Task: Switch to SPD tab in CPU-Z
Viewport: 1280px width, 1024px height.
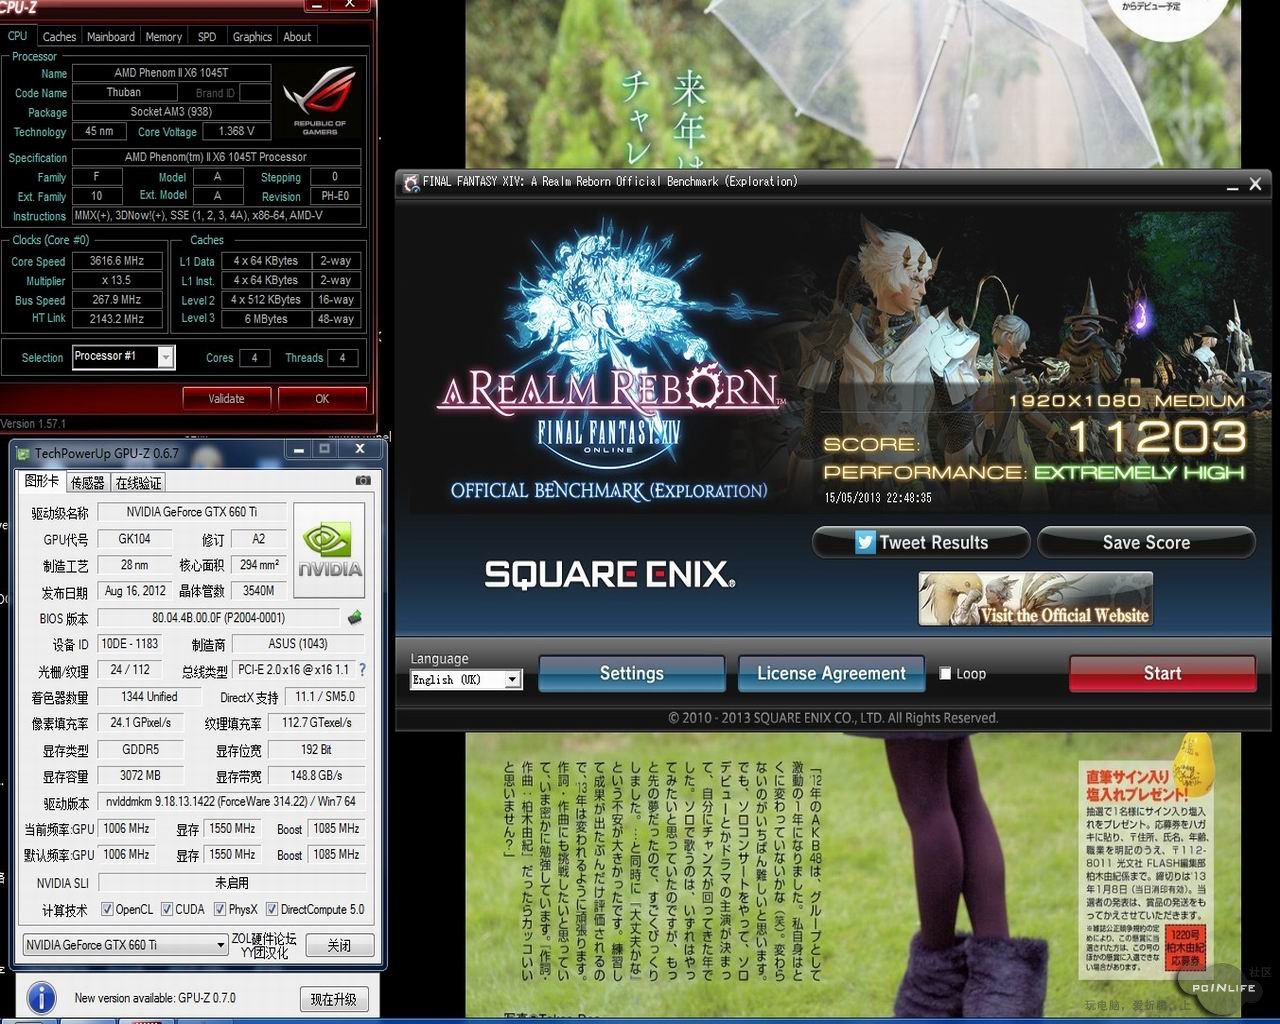Action: 207,37
